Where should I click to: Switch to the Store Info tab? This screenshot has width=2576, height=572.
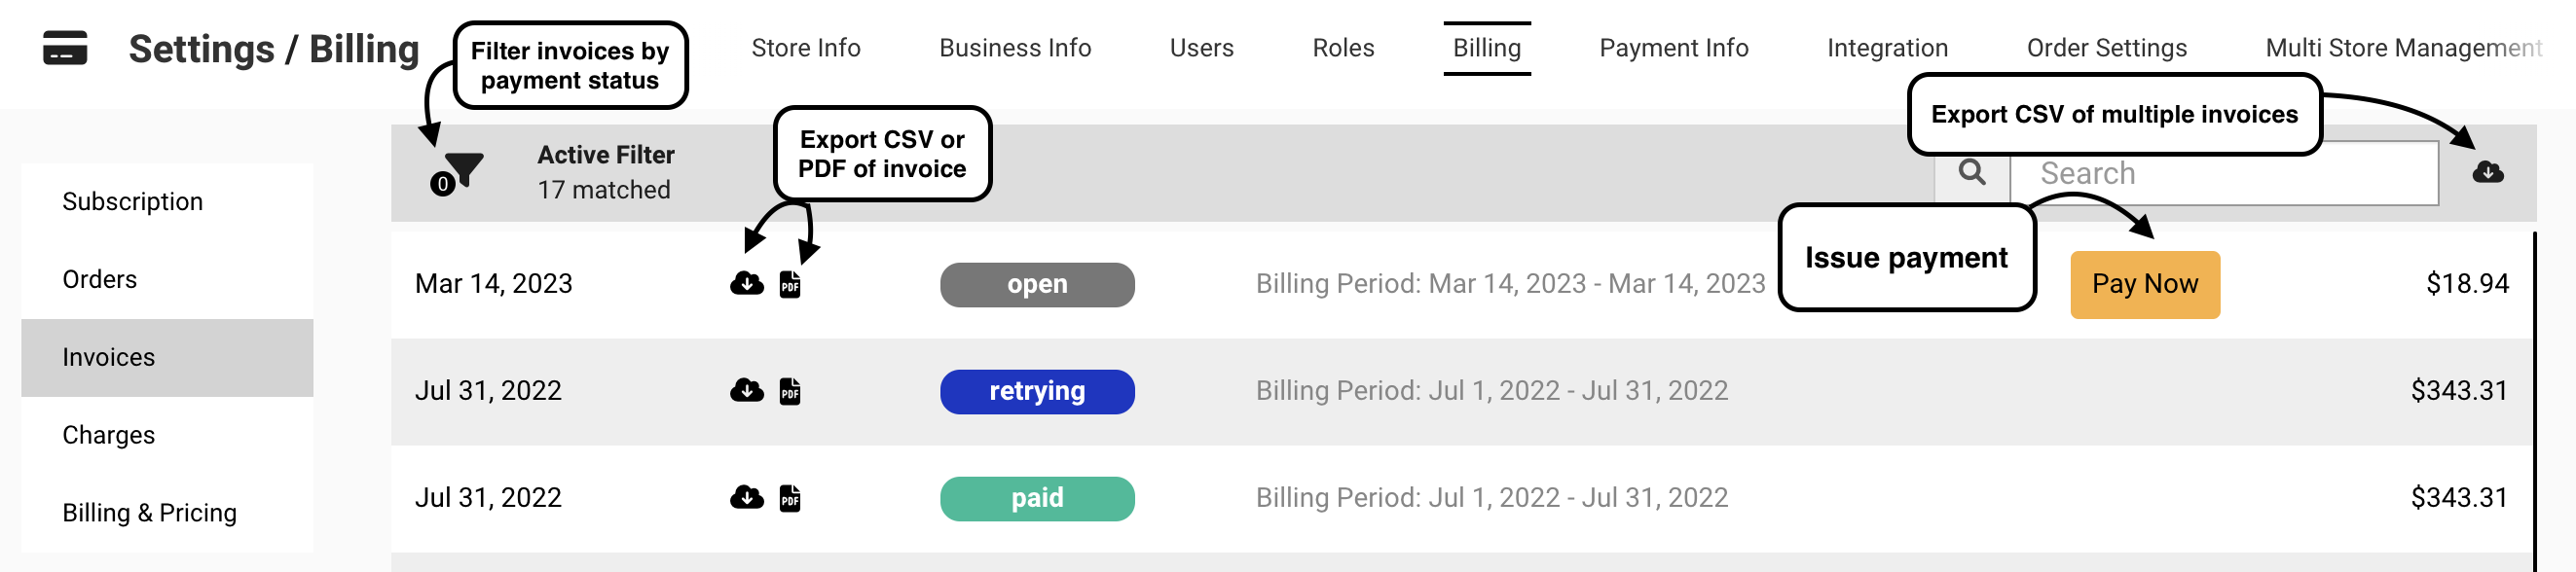coord(806,48)
